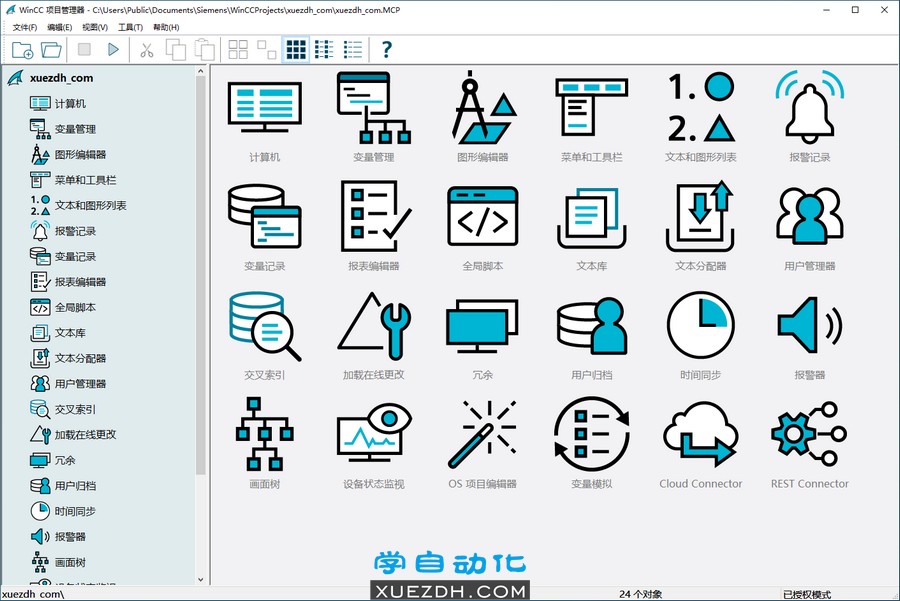Click the New project toolbar icon
The image size is (900, 601).
tap(22, 50)
